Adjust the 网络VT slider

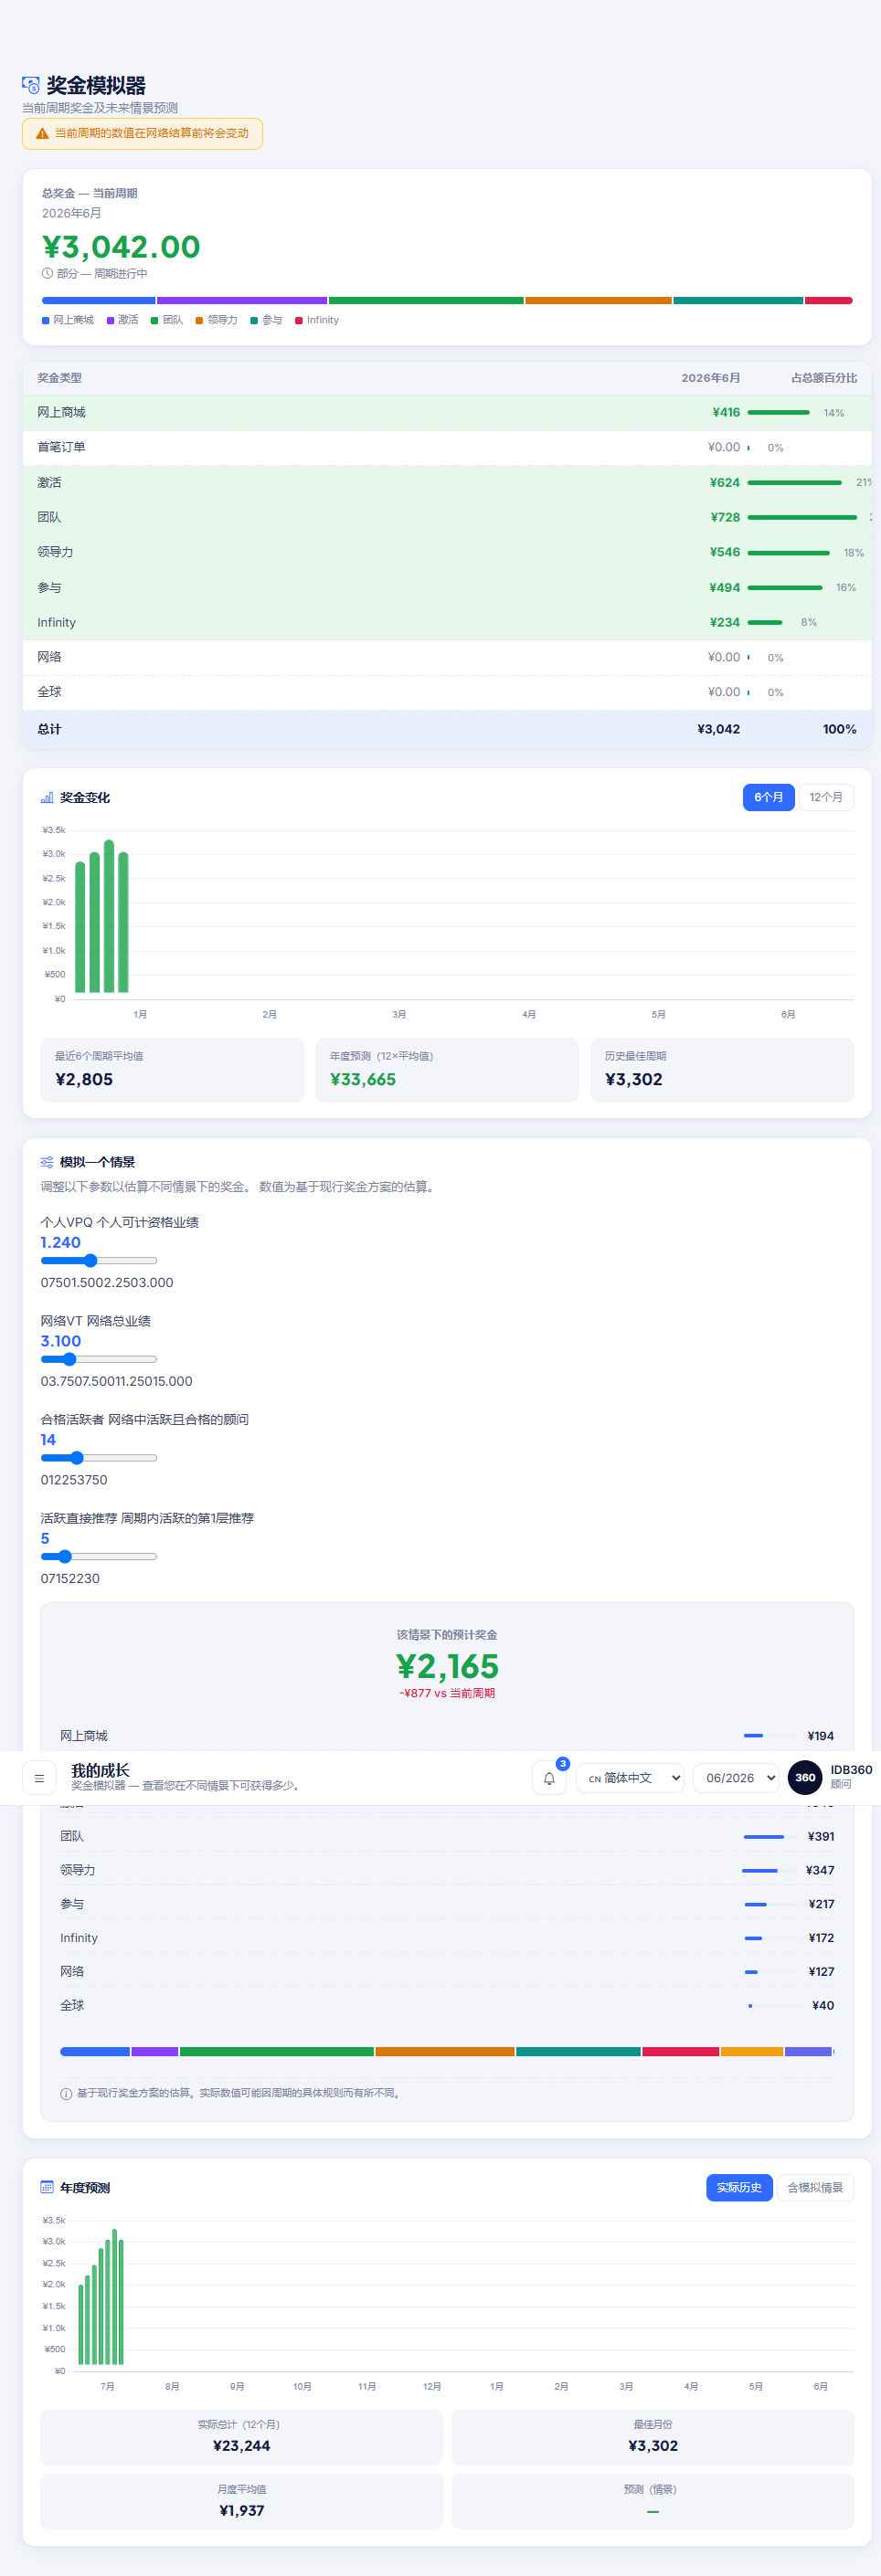click(x=99, y=1359)
